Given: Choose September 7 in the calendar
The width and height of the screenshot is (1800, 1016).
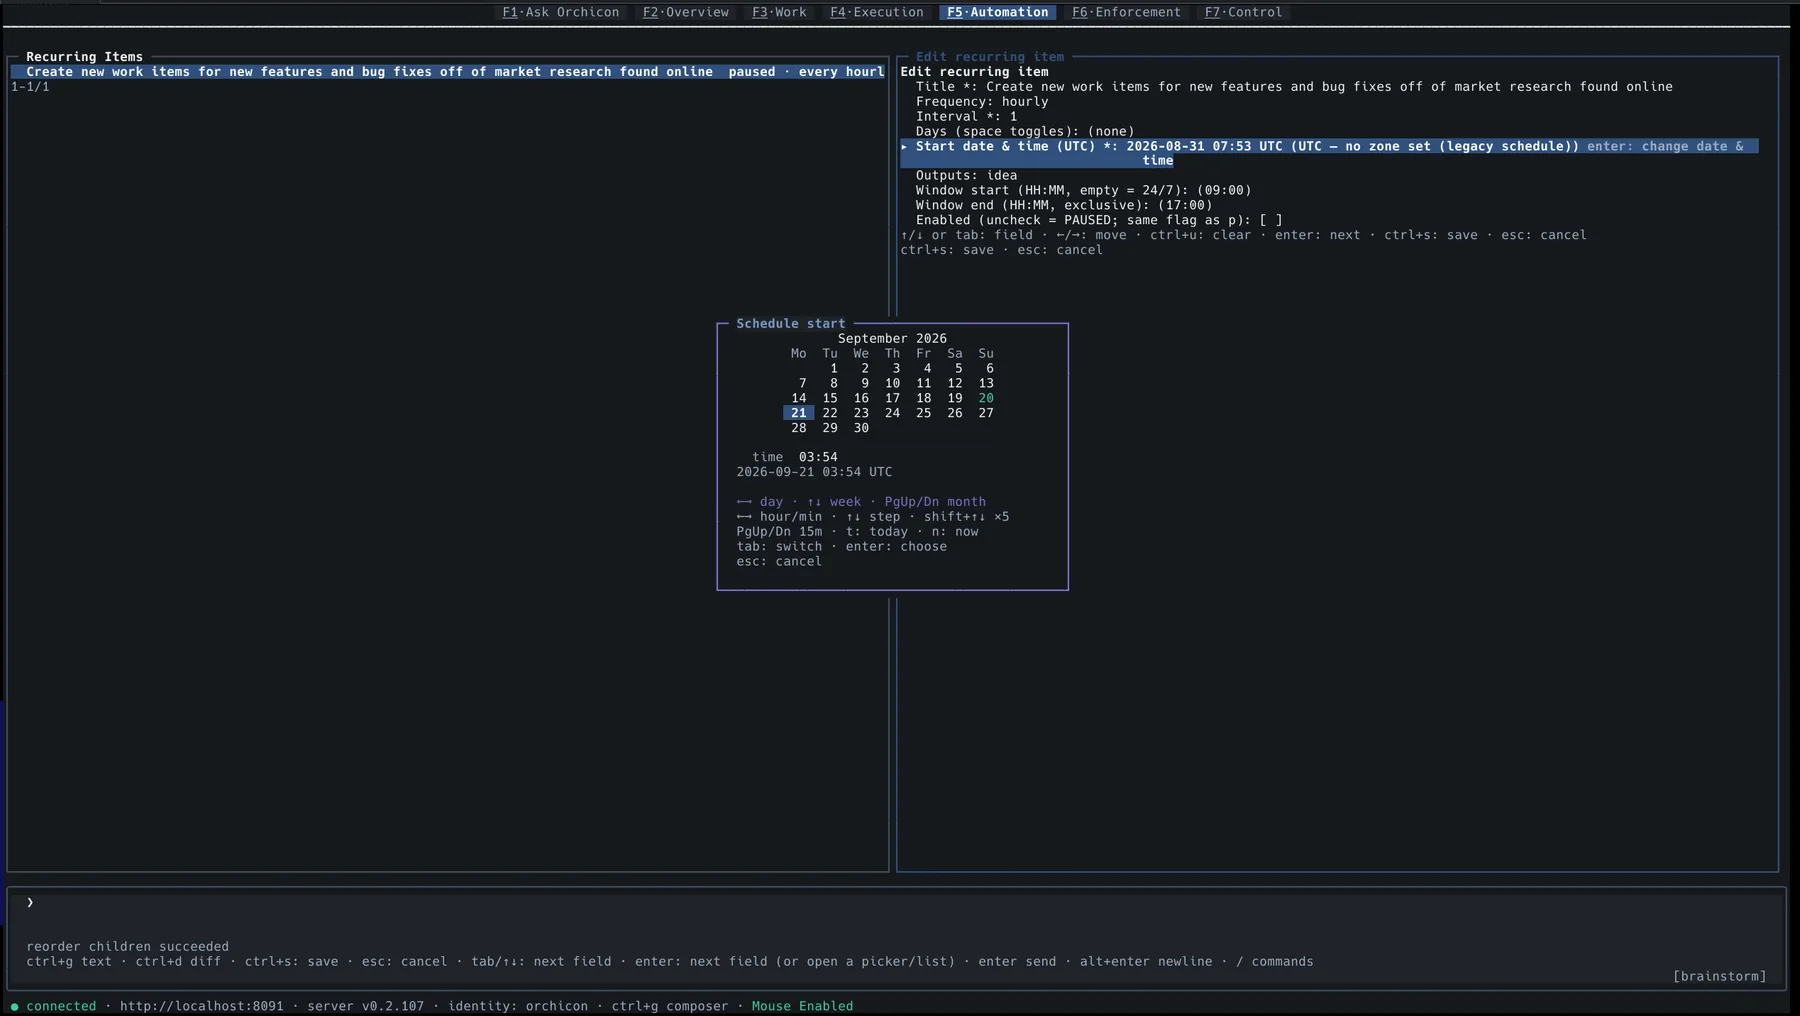Looking at the screenshot, I should 802,384.
